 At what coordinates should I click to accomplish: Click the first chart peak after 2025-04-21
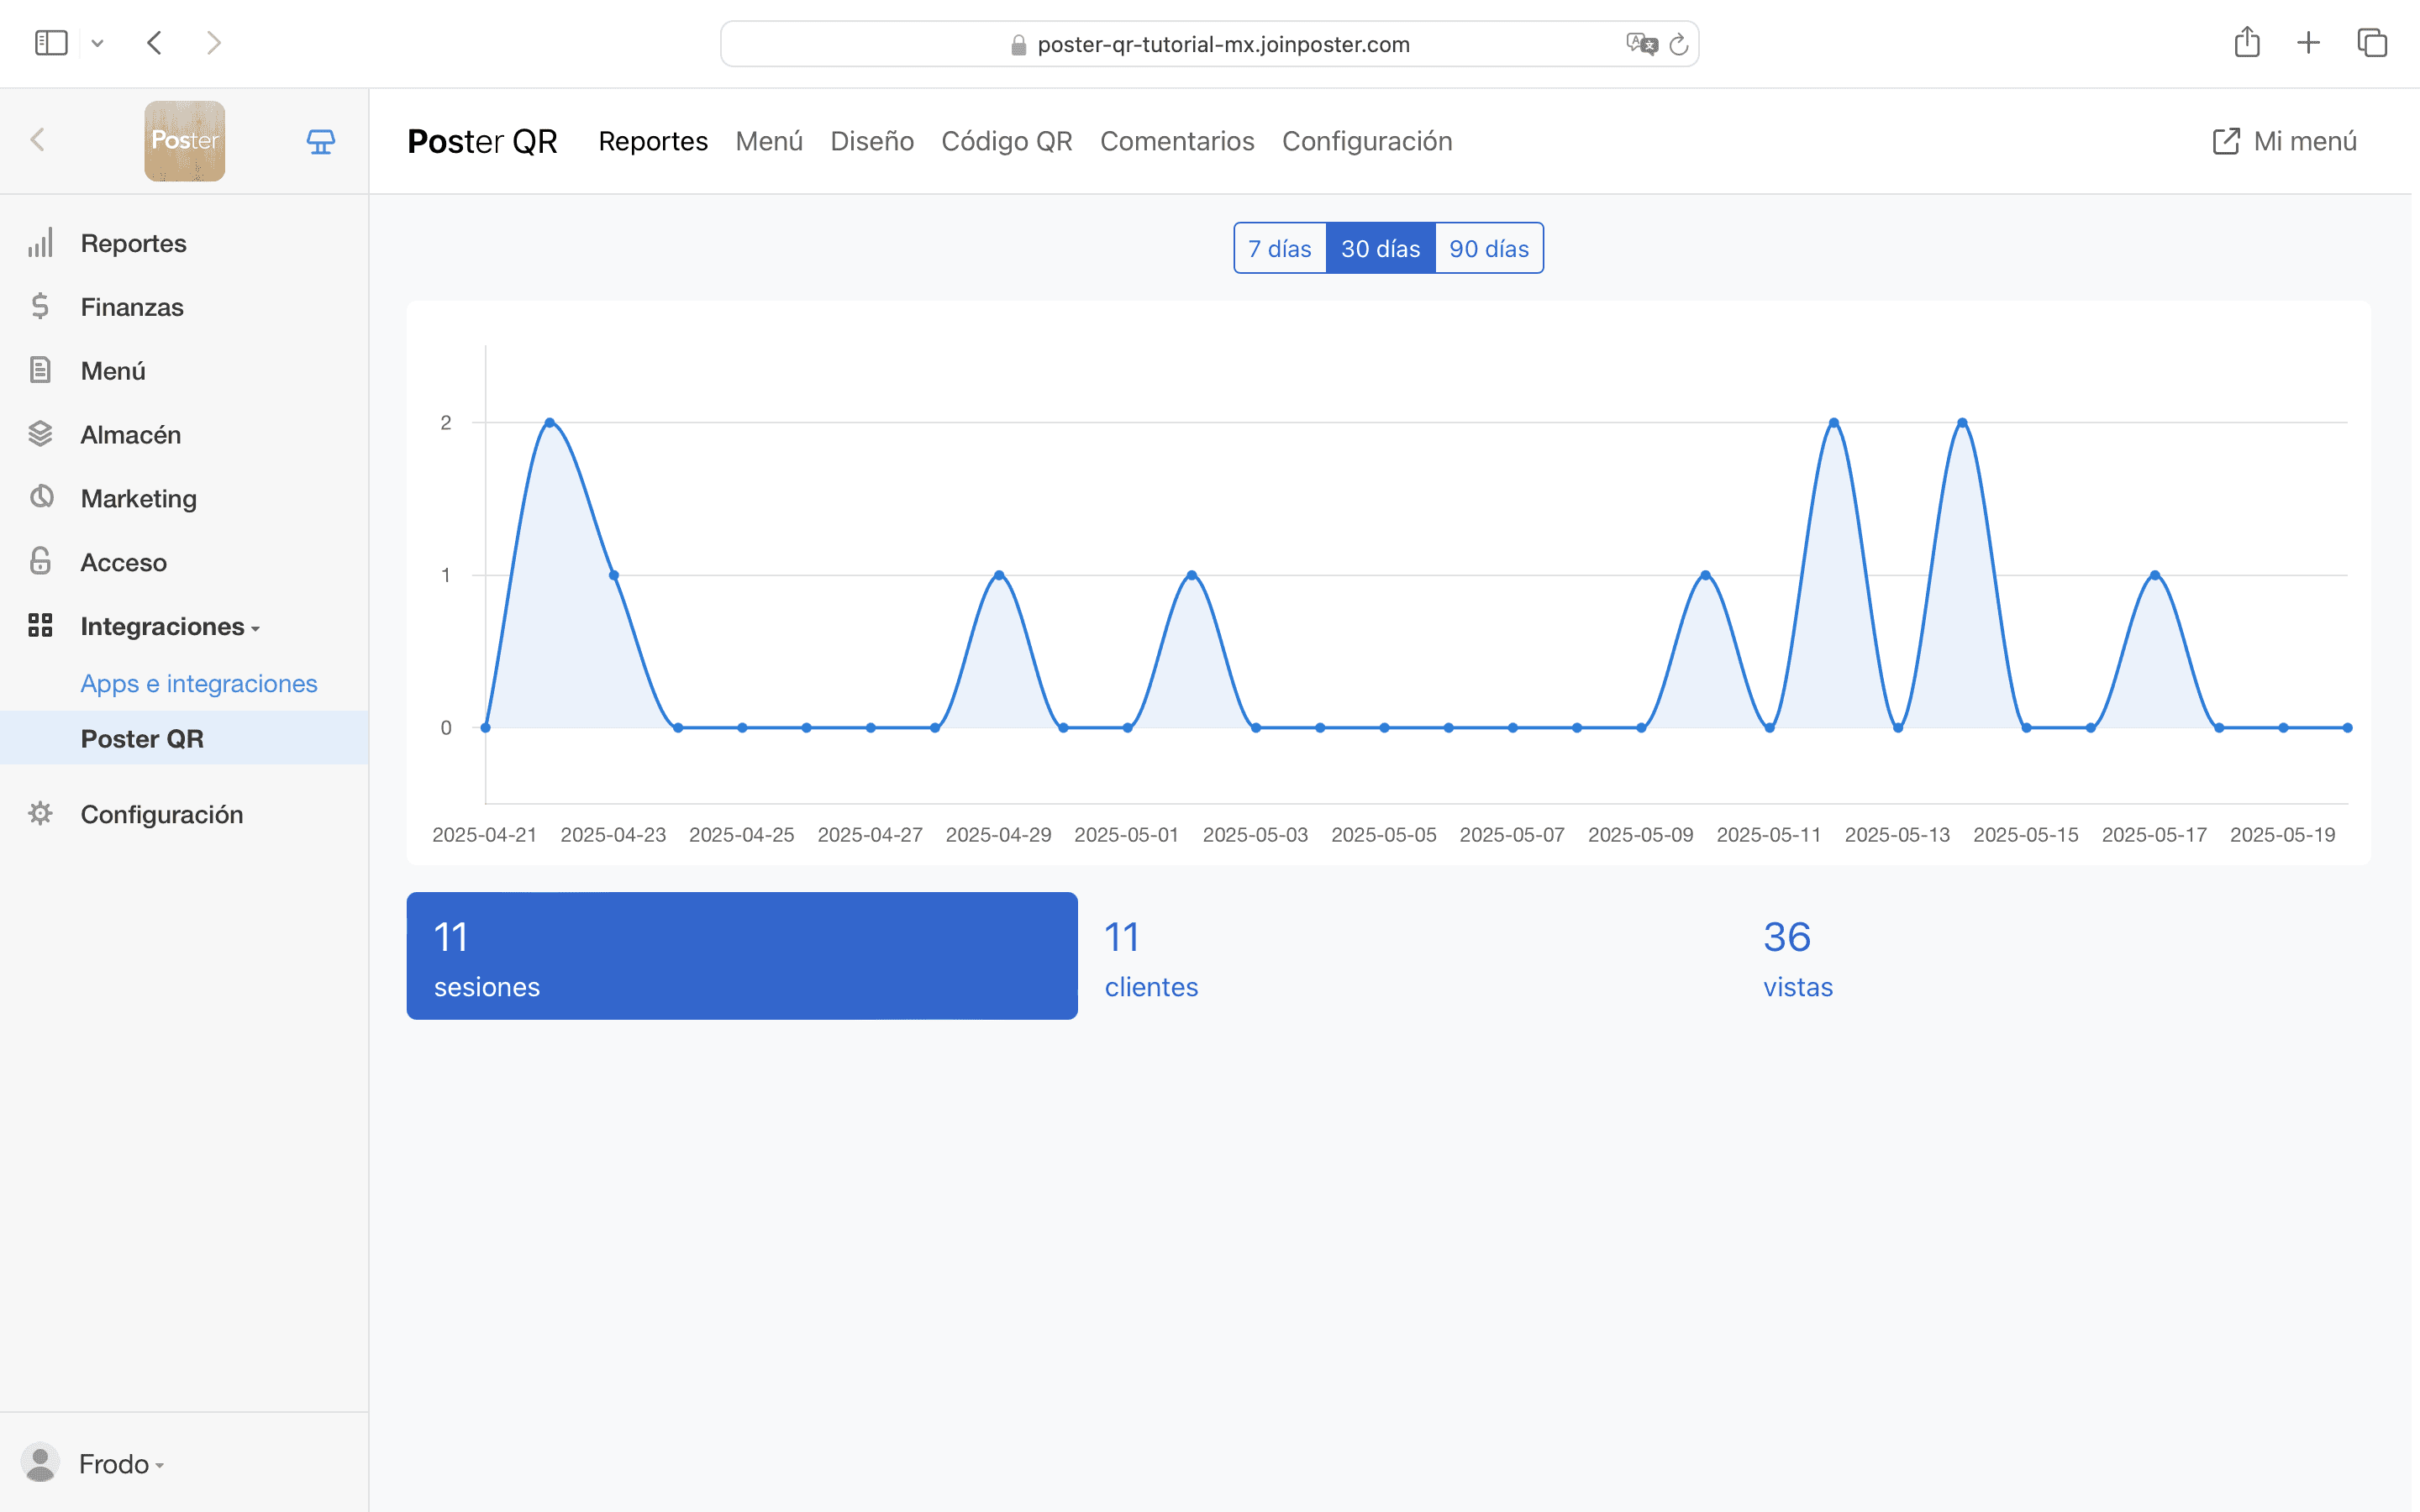[549, 423]
